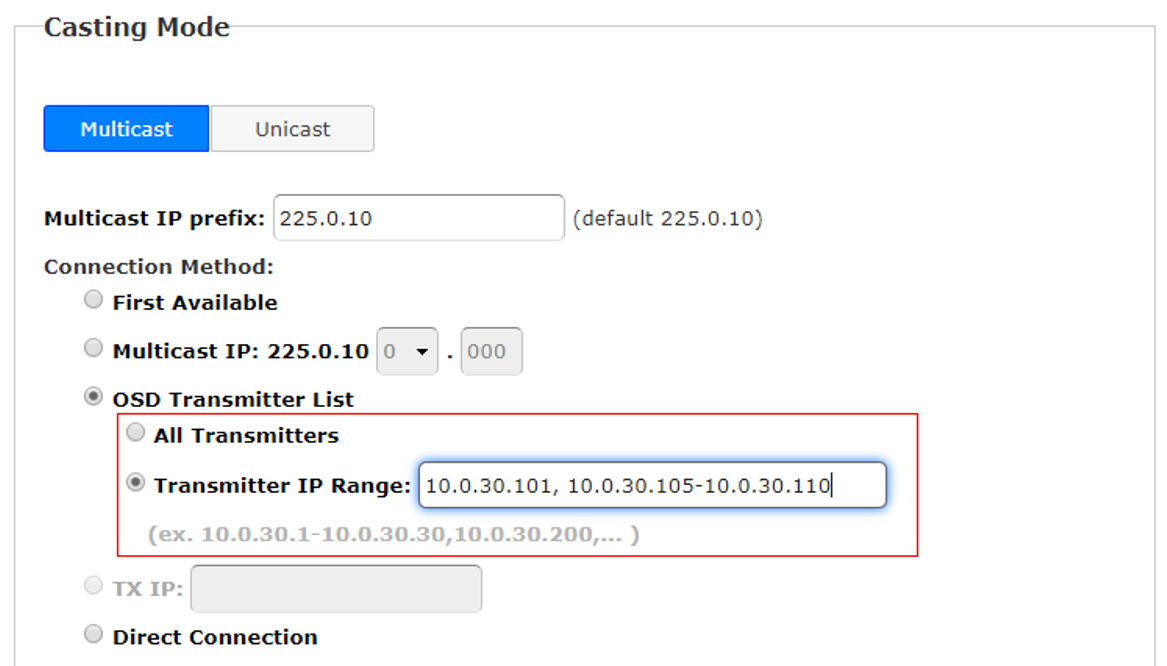The height and width of the screenshot is (666, 1167).
Task: Click the TX IP input field
Action: pyautogui.click(x=335, y=589)
